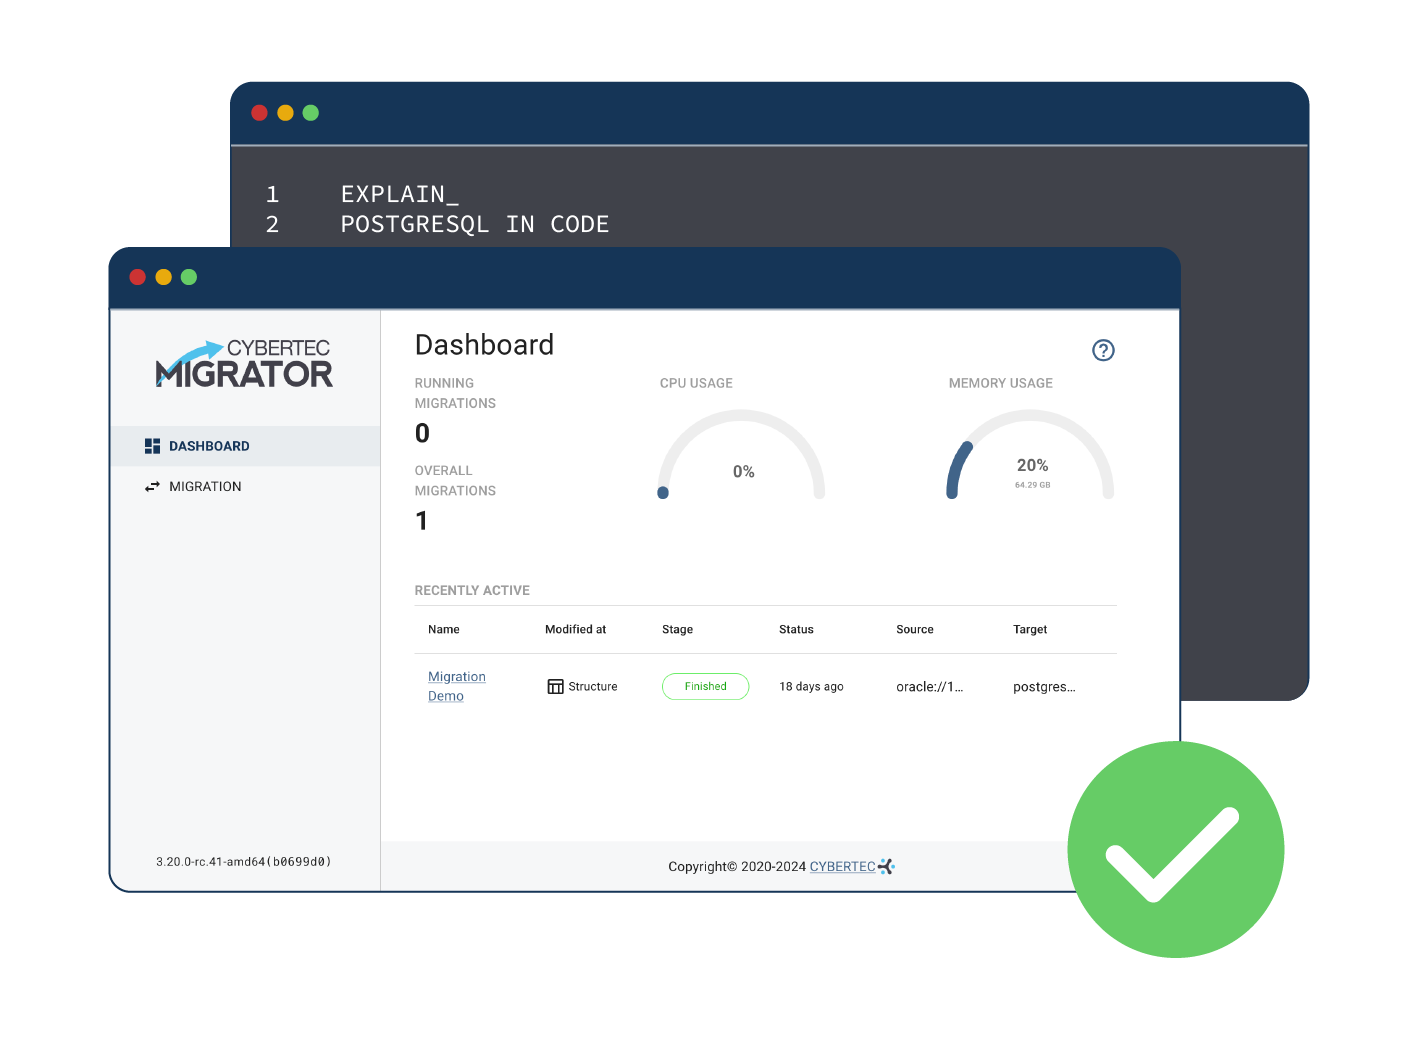Open help via the question mark icon
Viewport: 1417px width, 1042px height.
pos(1103,350)
